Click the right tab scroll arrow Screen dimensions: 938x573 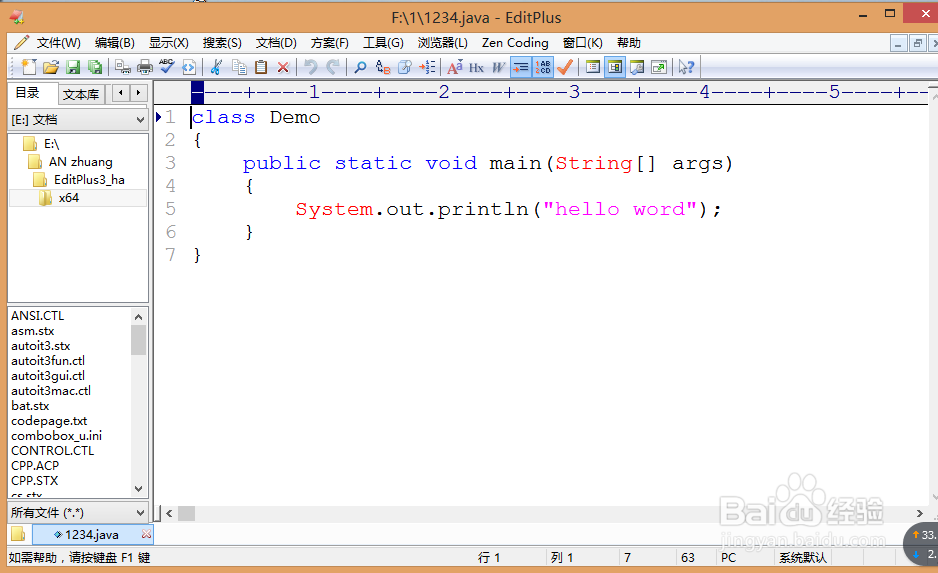coord(139,93)
